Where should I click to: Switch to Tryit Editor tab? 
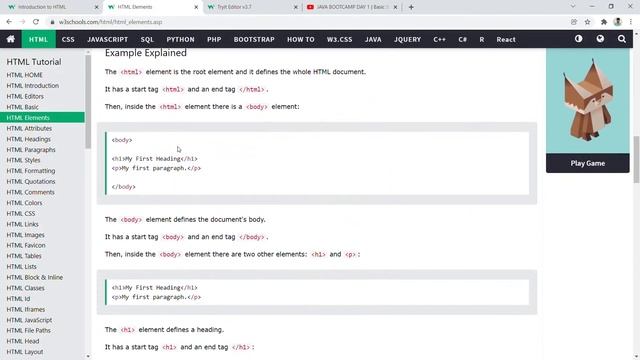[252, 7]
